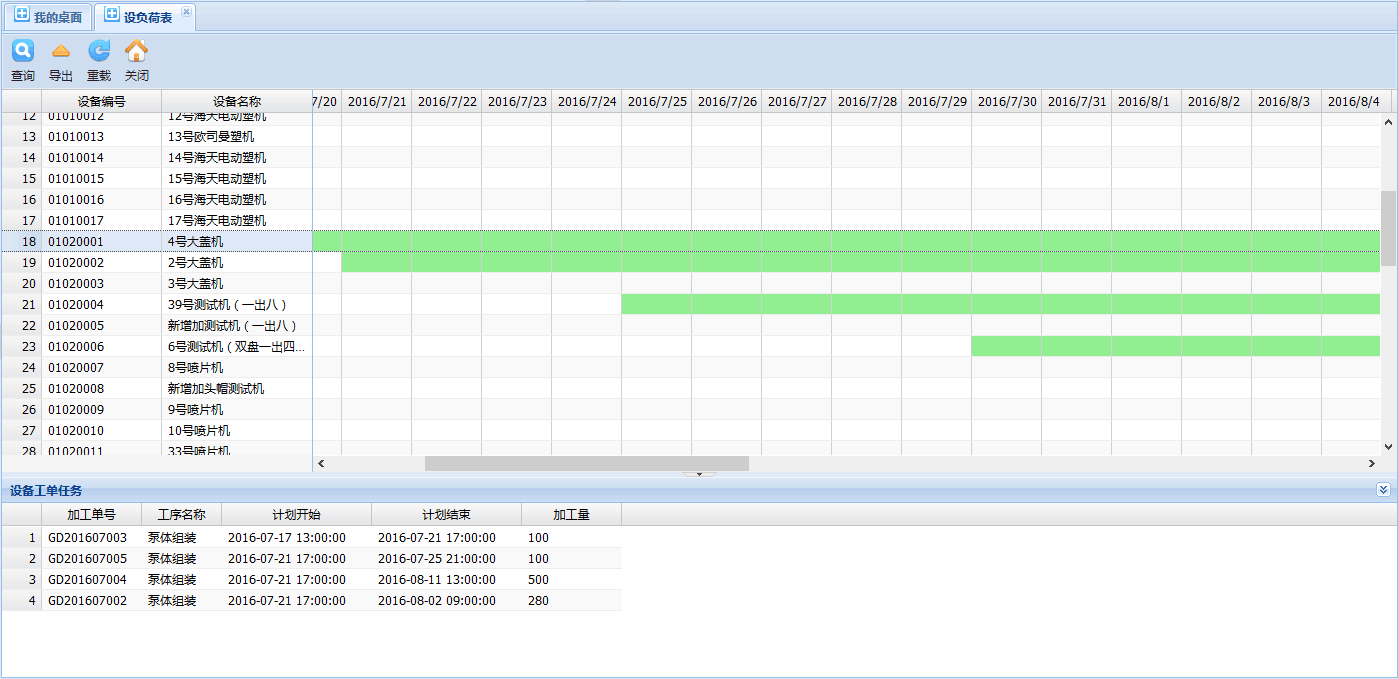
Task: Collapse the 设备工单任务 panel with double-chevron
Action: 1383,490
